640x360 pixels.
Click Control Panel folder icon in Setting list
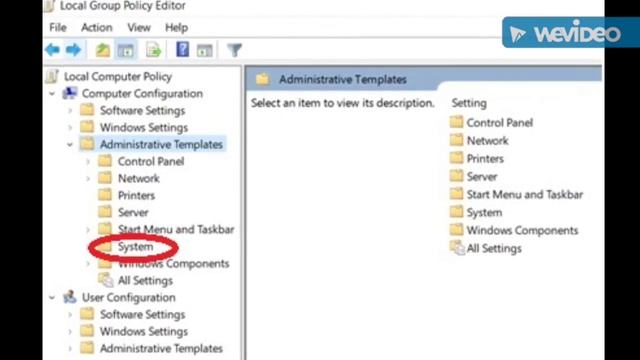click(x=456, y=122)
